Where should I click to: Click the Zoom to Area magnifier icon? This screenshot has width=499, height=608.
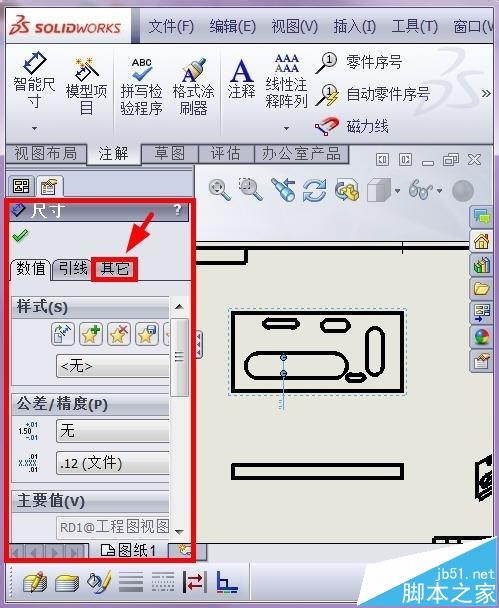250,190
